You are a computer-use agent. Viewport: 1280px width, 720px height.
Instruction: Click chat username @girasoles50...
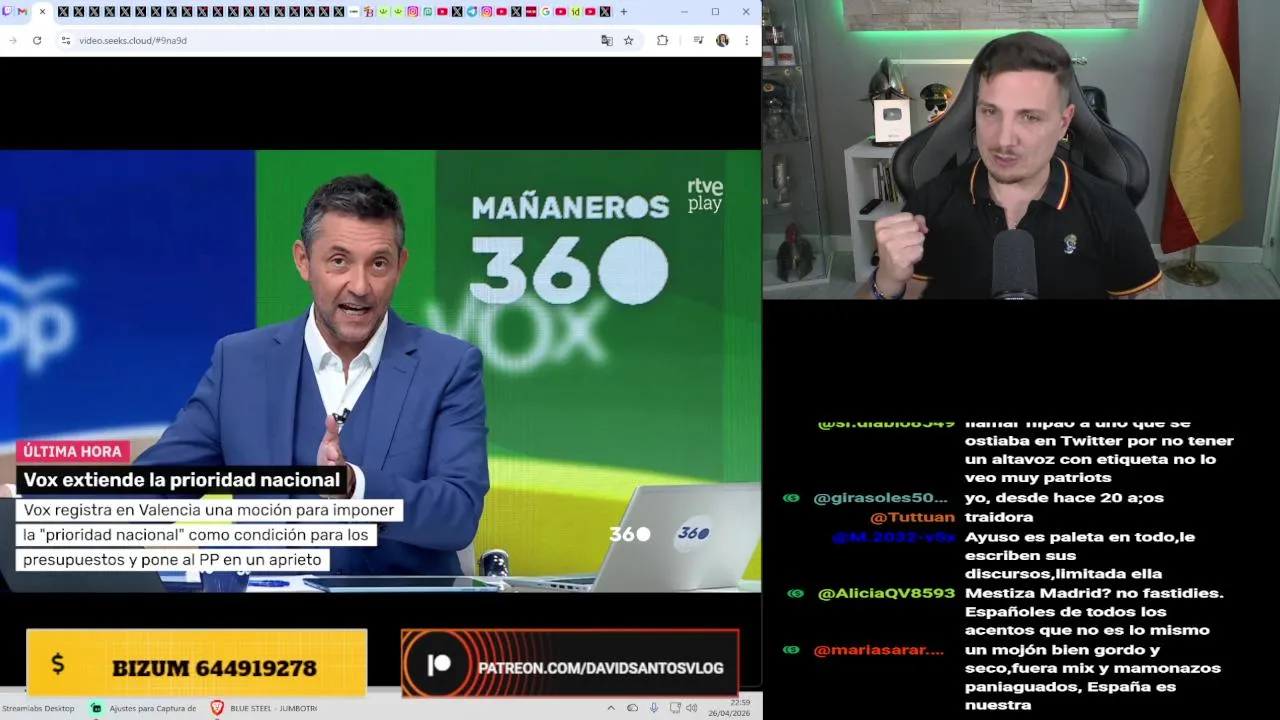tap(880, 498)
